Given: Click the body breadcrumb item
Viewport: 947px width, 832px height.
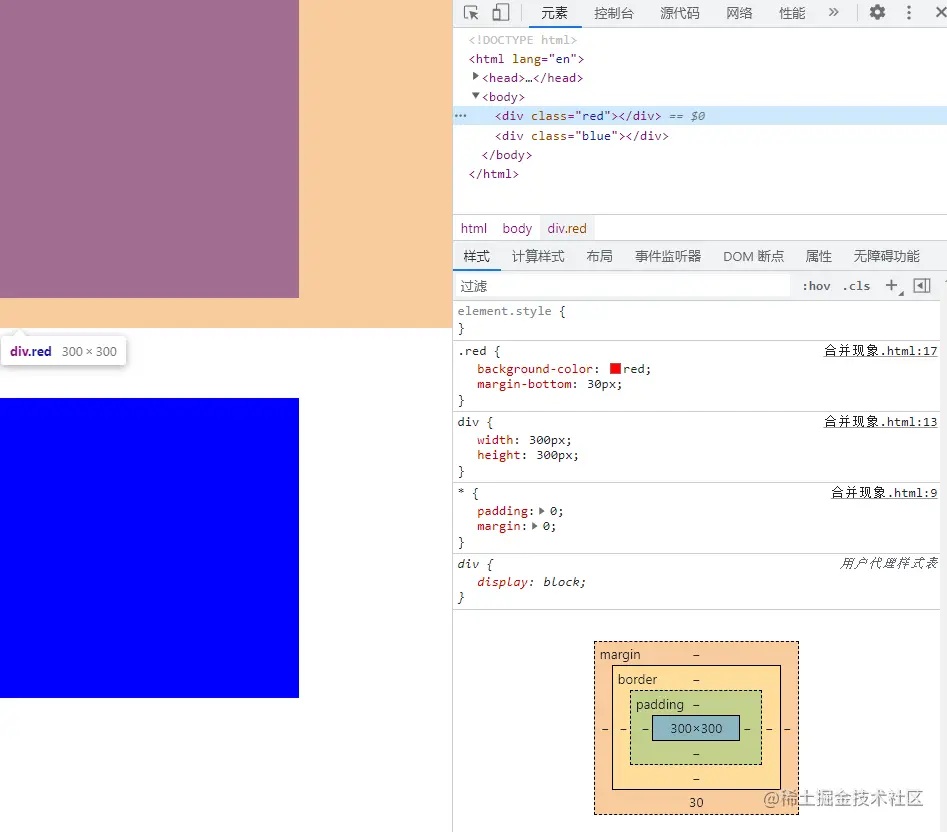Looking at the screenshot, I should [516, 228].
